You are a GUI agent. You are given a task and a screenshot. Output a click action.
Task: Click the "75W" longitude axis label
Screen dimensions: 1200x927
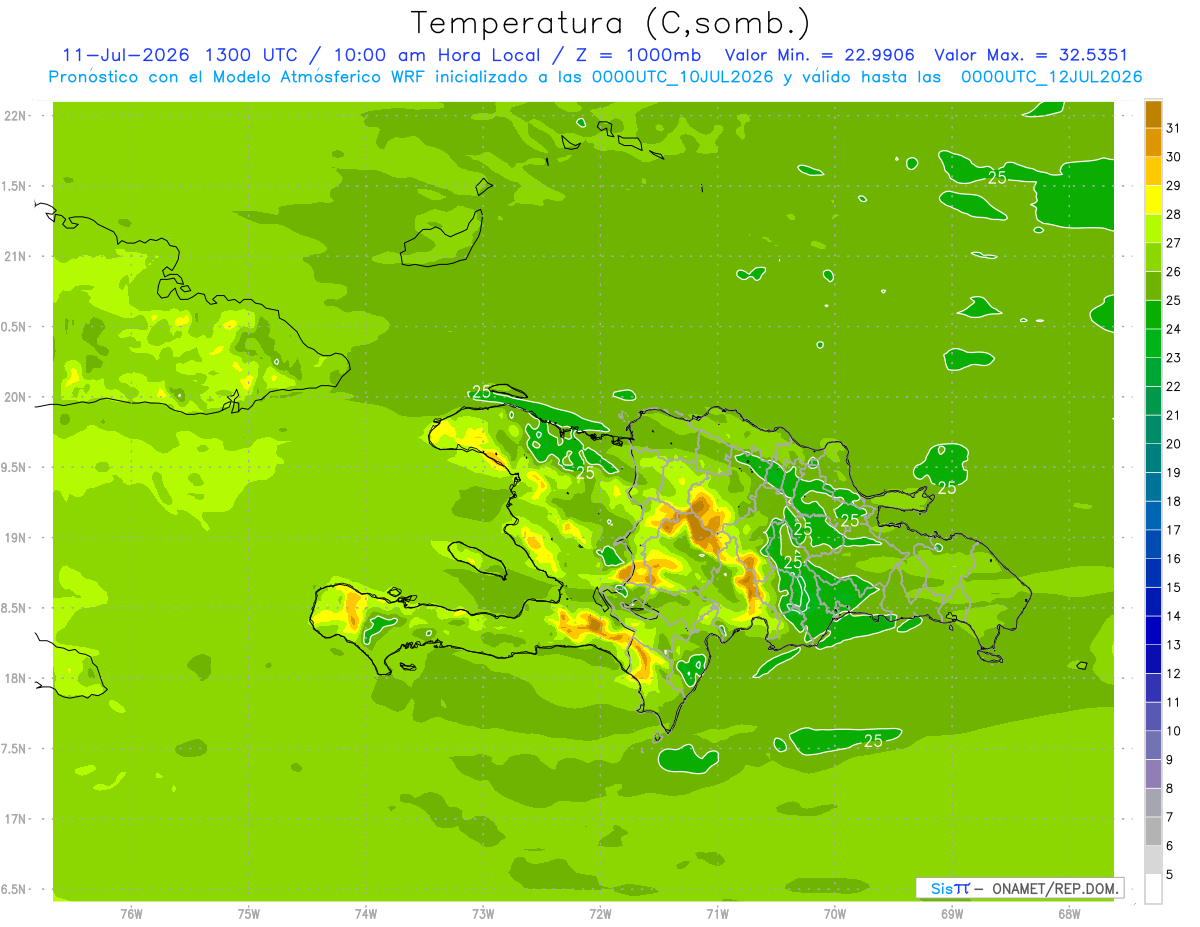click(248, 913)
